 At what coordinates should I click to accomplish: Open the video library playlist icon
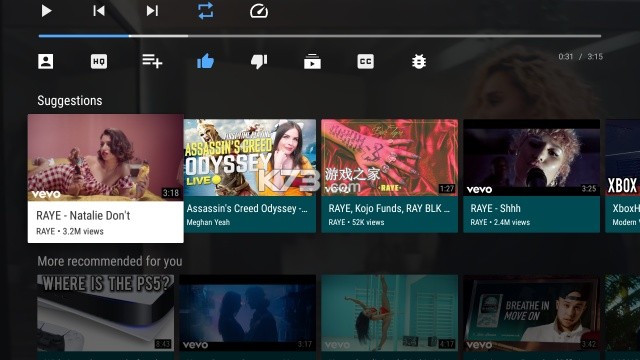312,61
